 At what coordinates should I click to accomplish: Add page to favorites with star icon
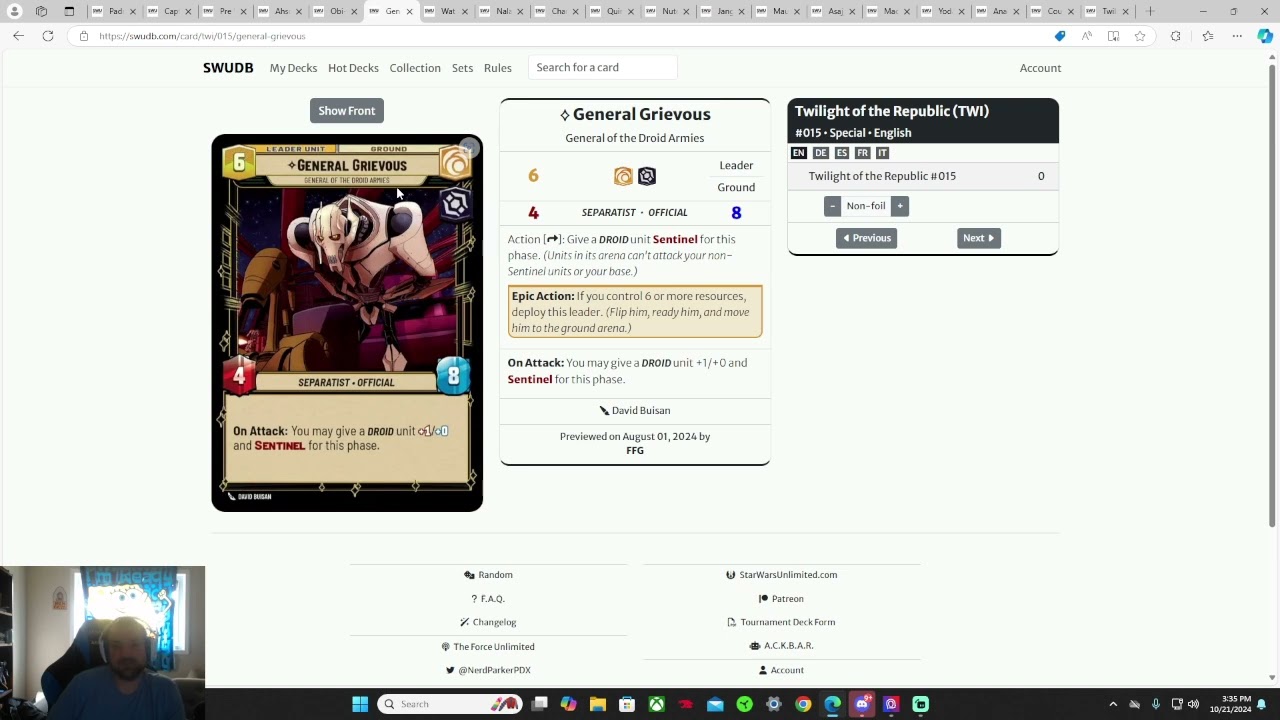point(1140,36)
